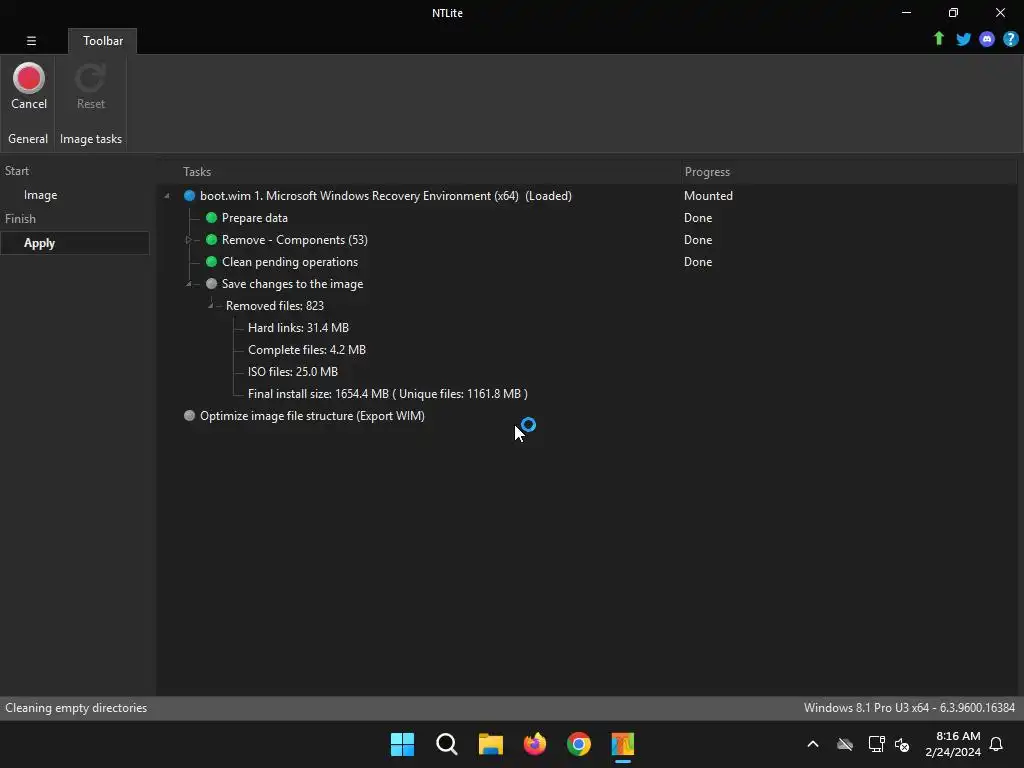Click the red Cancel button icon
The width and height of the screenshot is (1024, 768).
[x=29, y=78]
